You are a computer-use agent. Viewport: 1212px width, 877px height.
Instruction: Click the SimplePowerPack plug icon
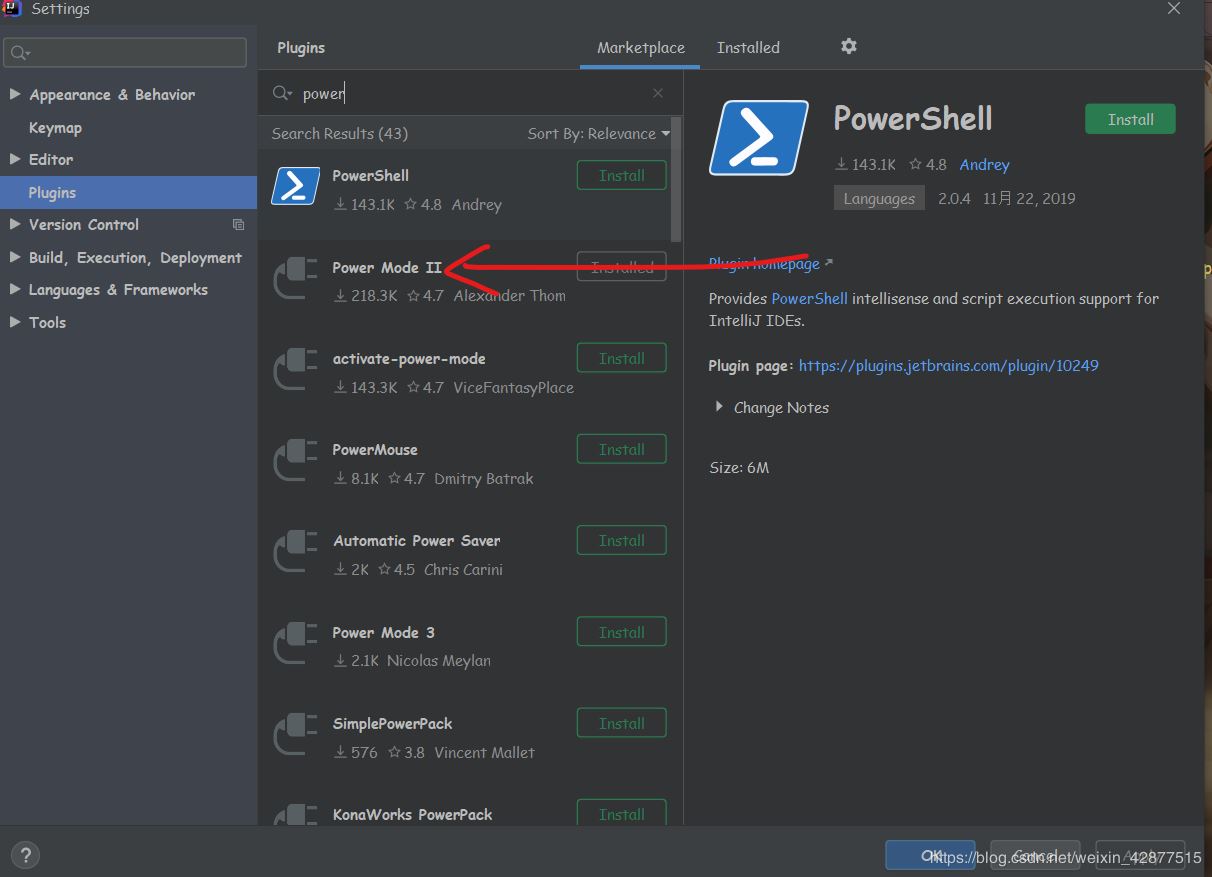295,734
